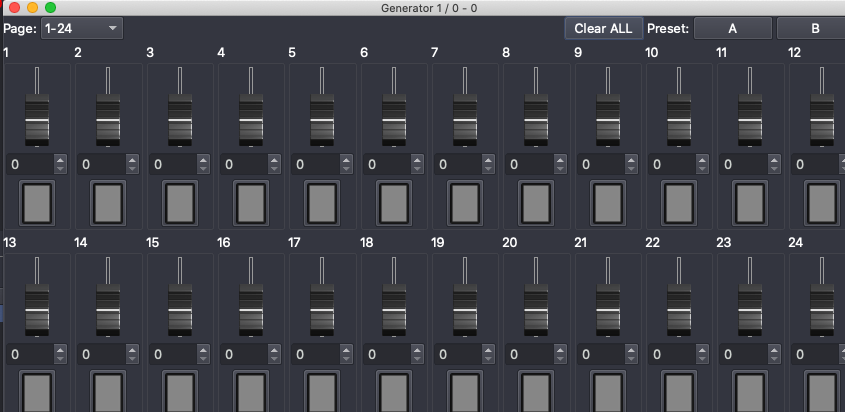
Task: Click the value field of channel 14
Action: [x=101, y=354]
